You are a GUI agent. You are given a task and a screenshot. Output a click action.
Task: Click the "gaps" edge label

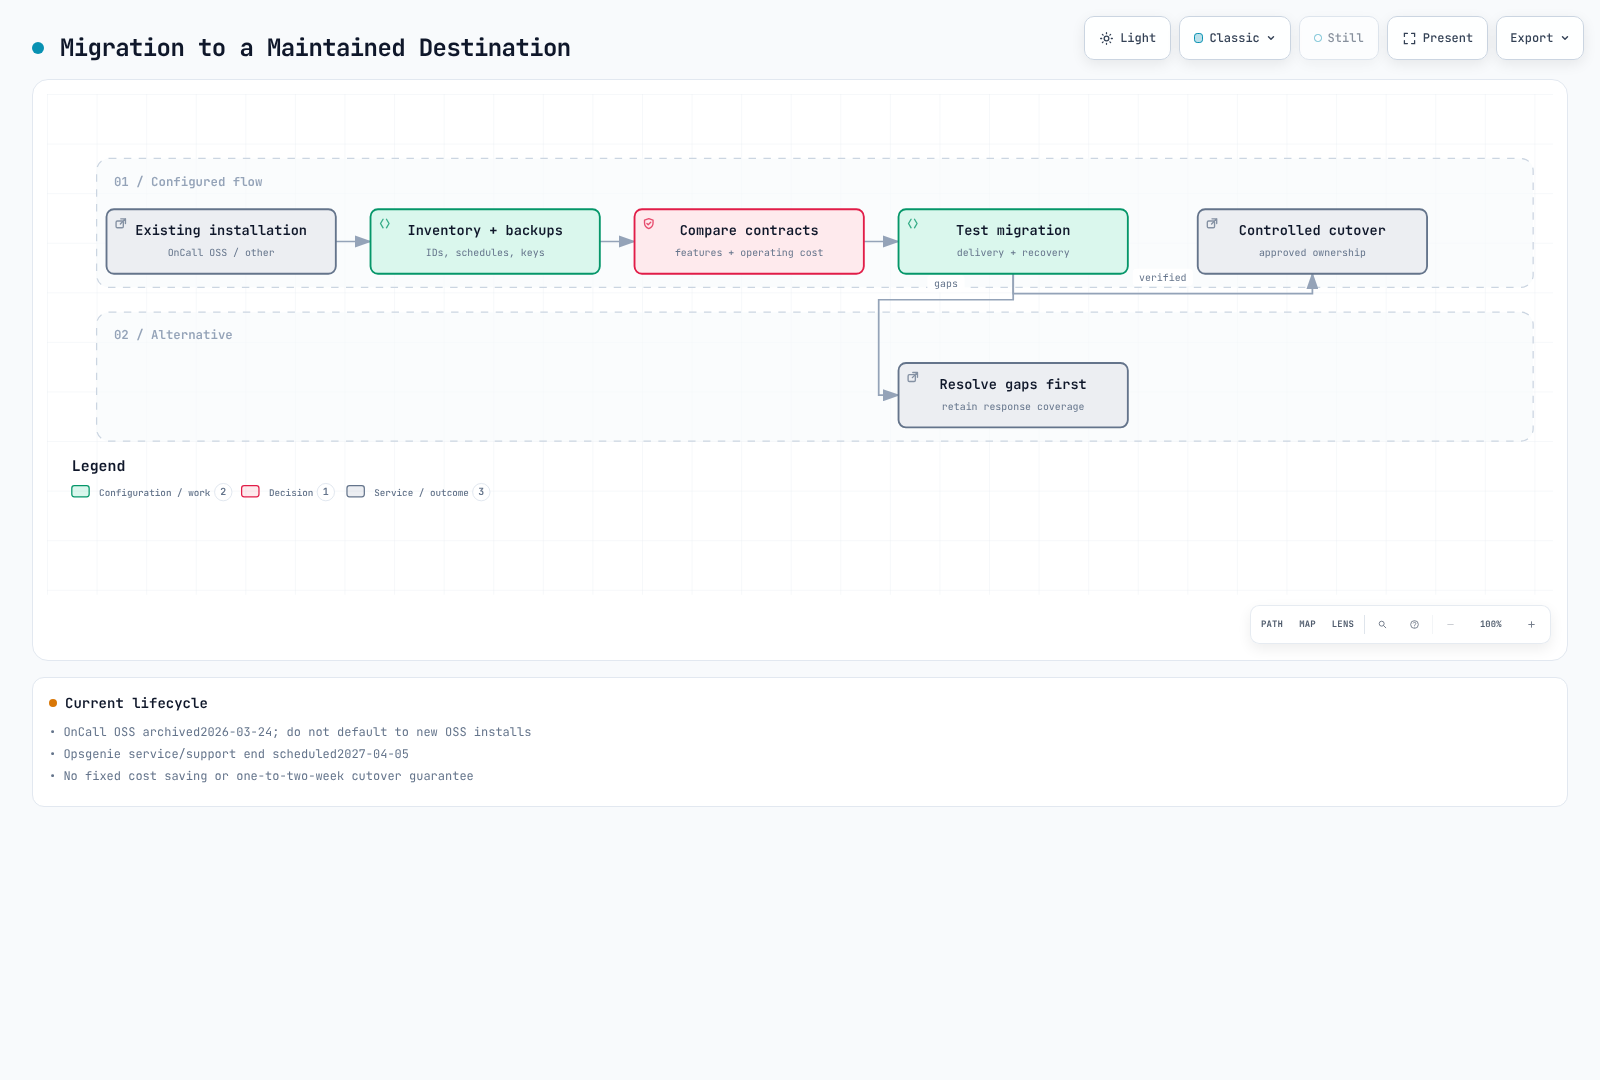[x=946, y=284]
